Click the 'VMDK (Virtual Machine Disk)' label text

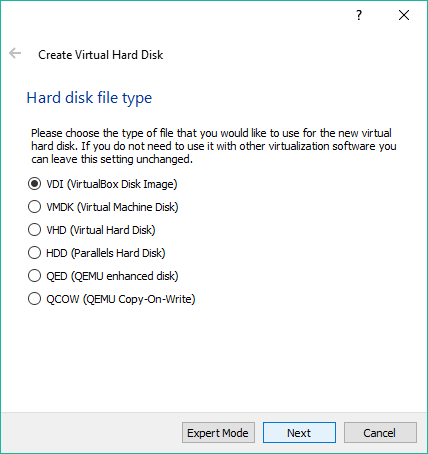pyautogui.click(x=112, y=207)
